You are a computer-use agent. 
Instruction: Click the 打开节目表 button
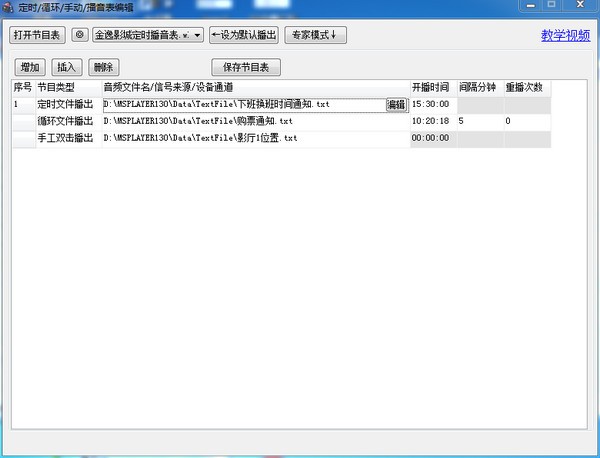coord(37,35)
